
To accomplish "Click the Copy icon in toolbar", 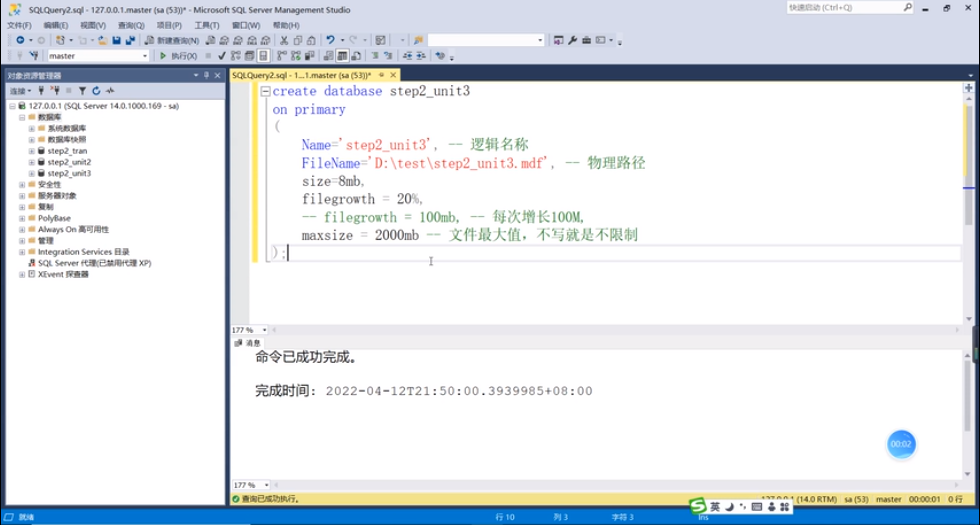I will 298,40.
